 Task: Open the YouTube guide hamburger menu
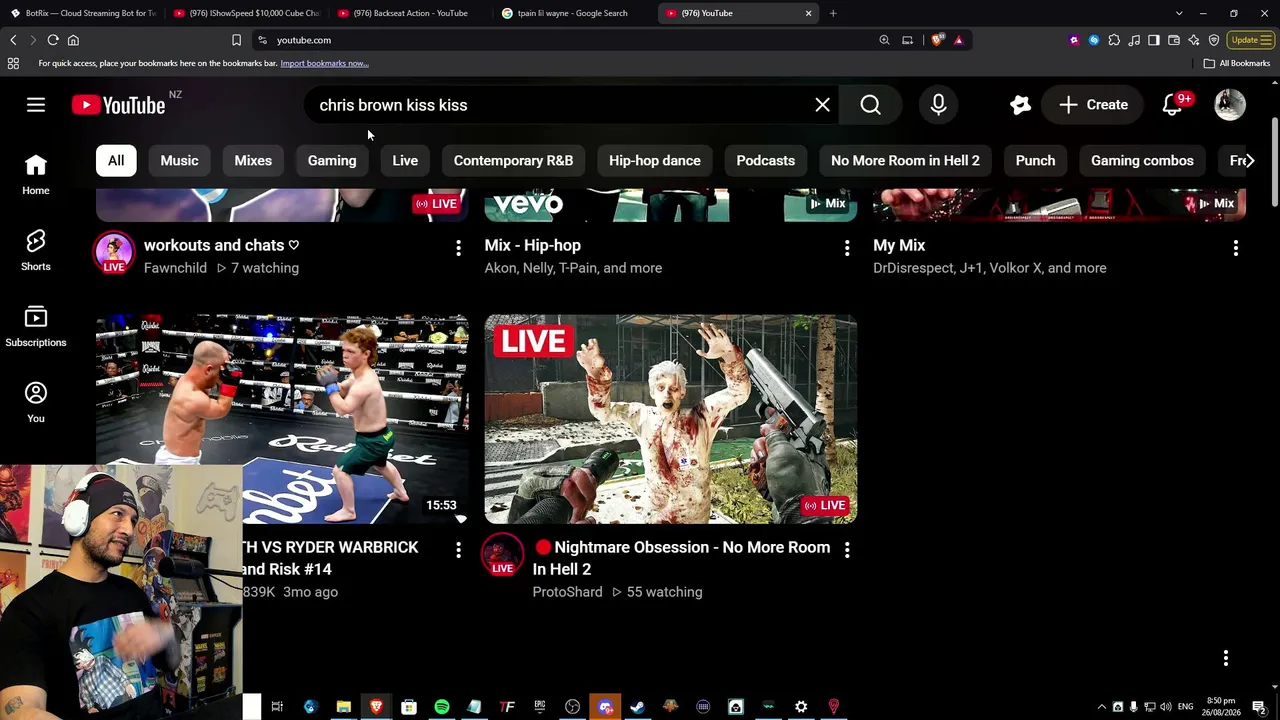36,105
